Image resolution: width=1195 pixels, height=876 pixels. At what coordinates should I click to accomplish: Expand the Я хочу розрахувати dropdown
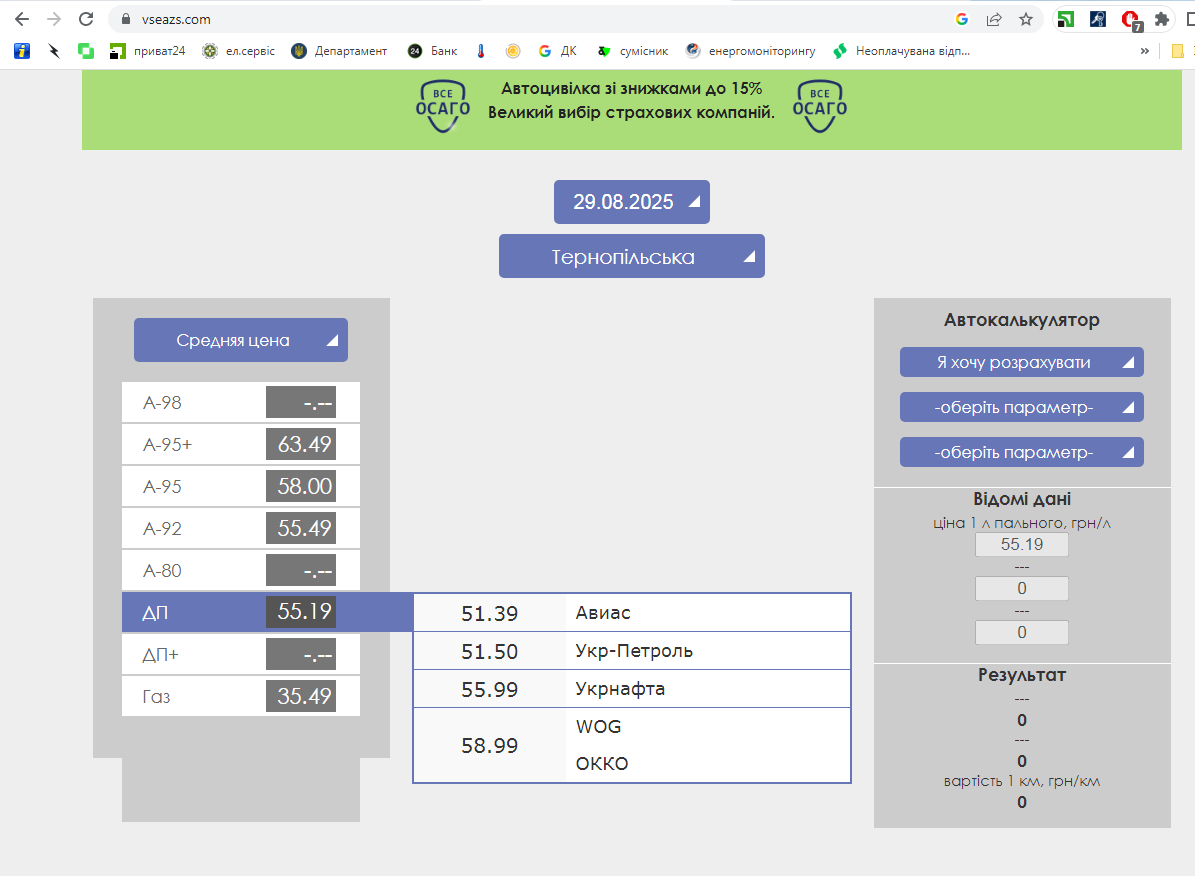1021,362
